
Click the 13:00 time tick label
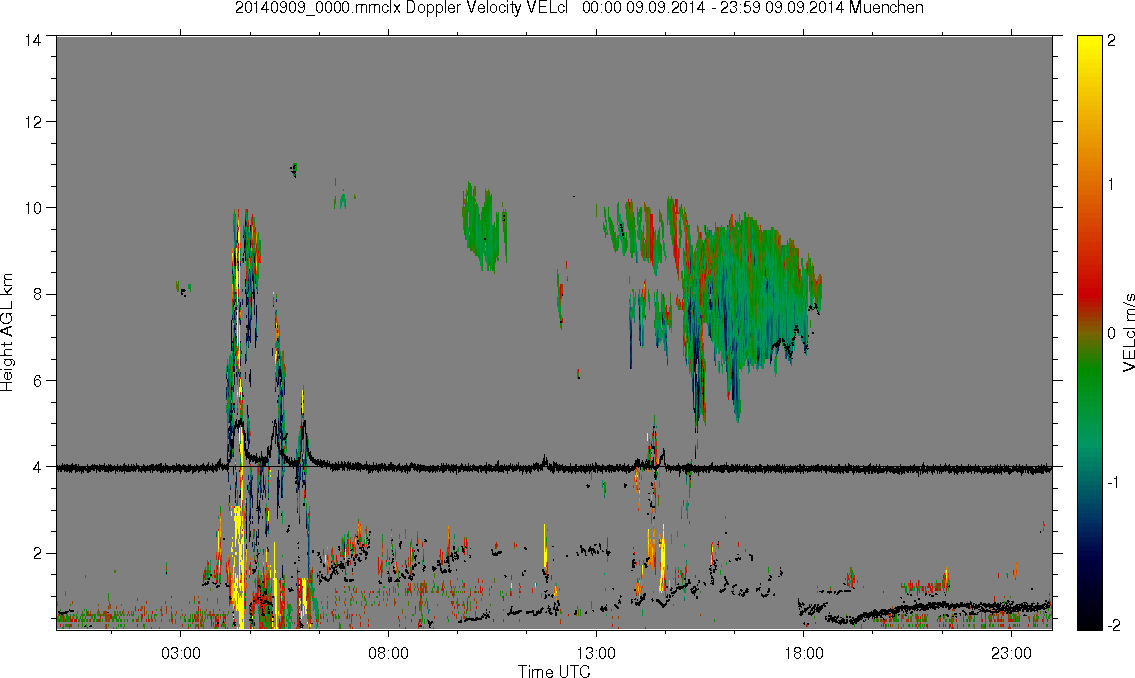pos(596,653)
